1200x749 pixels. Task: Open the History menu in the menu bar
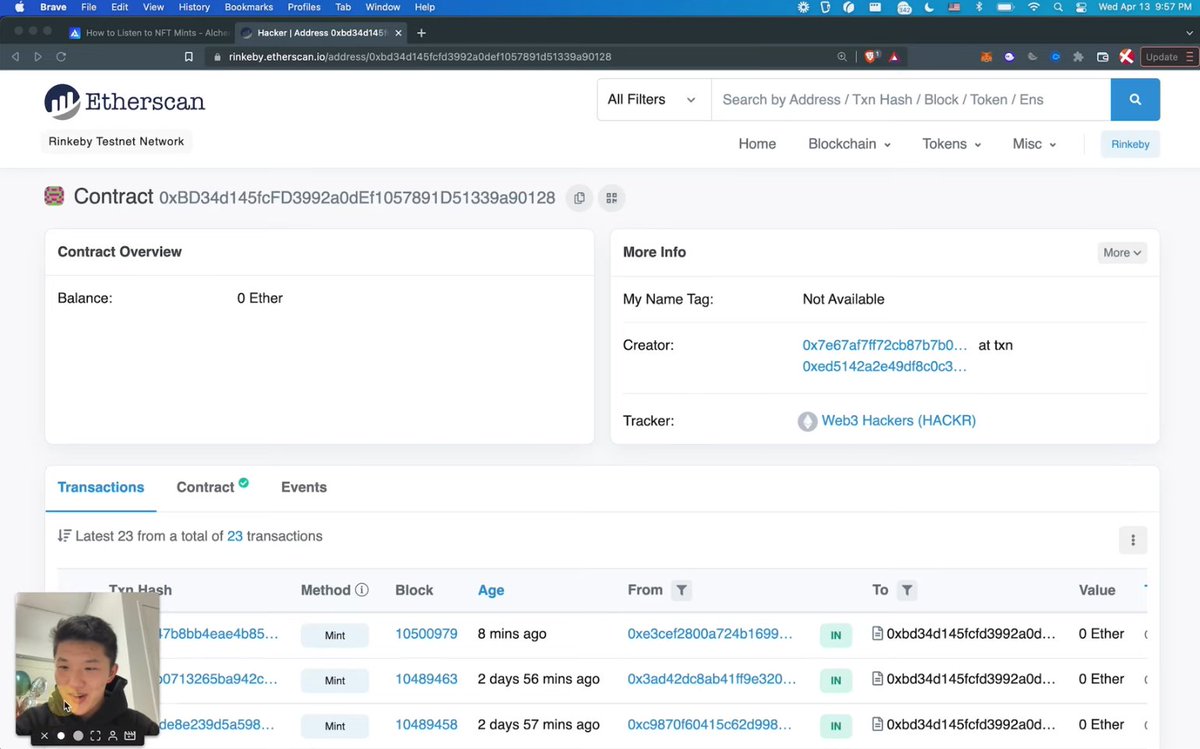pyautogui.click(x=194, y=7)
